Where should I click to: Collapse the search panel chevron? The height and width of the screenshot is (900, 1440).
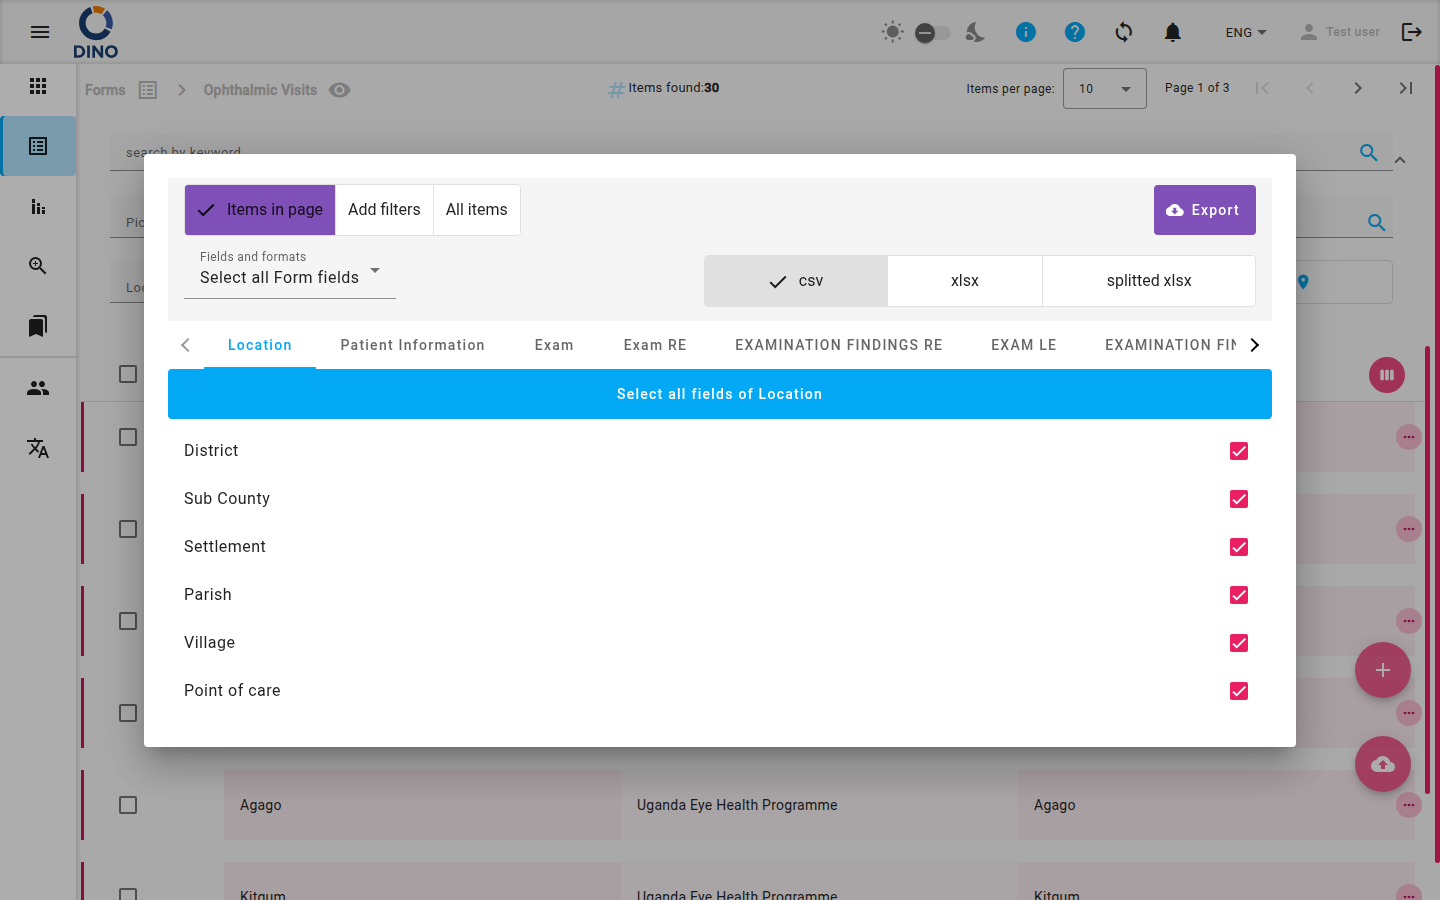(x=1400, y=160)
